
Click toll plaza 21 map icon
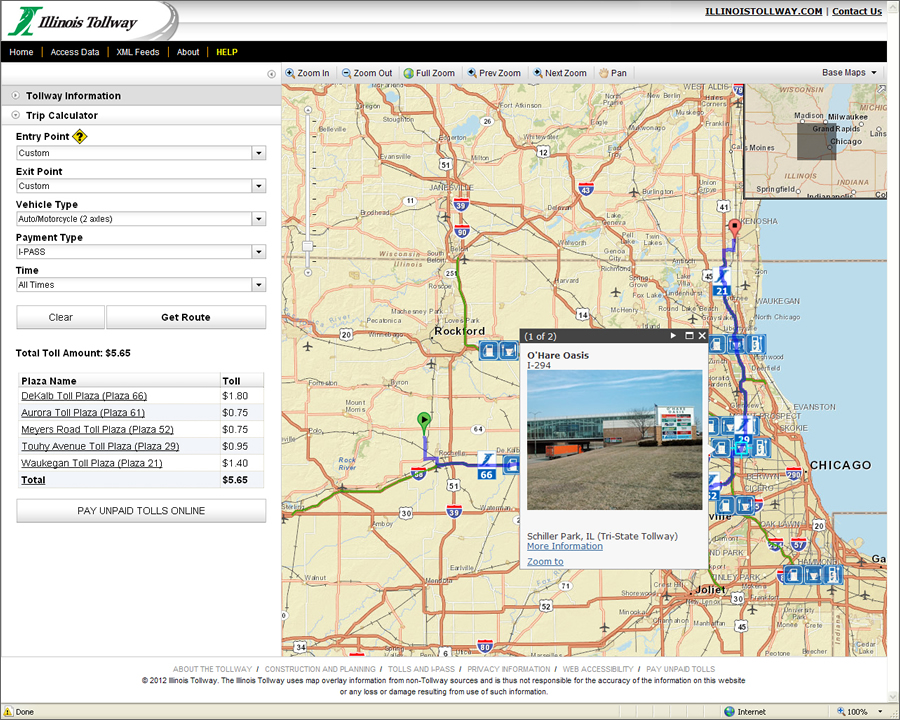click(x=722, y=282)
